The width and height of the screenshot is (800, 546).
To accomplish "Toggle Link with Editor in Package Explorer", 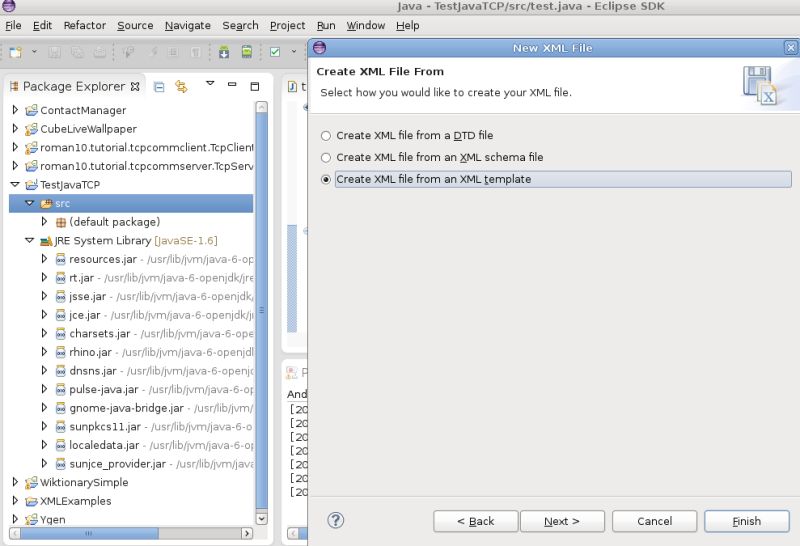I will pos(181,87).
